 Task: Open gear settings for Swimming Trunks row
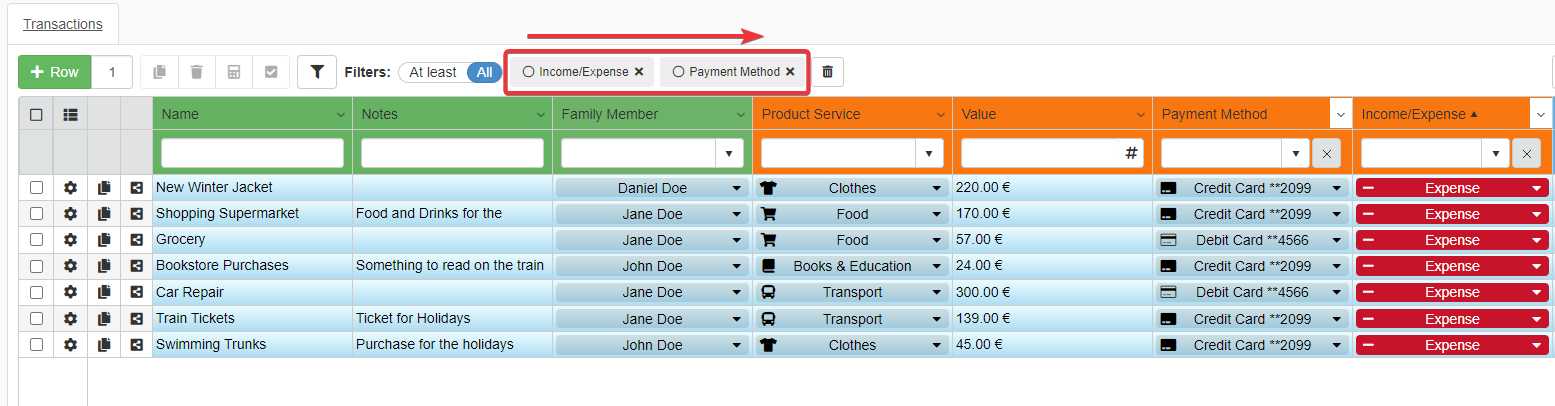[x=70, y=345]
